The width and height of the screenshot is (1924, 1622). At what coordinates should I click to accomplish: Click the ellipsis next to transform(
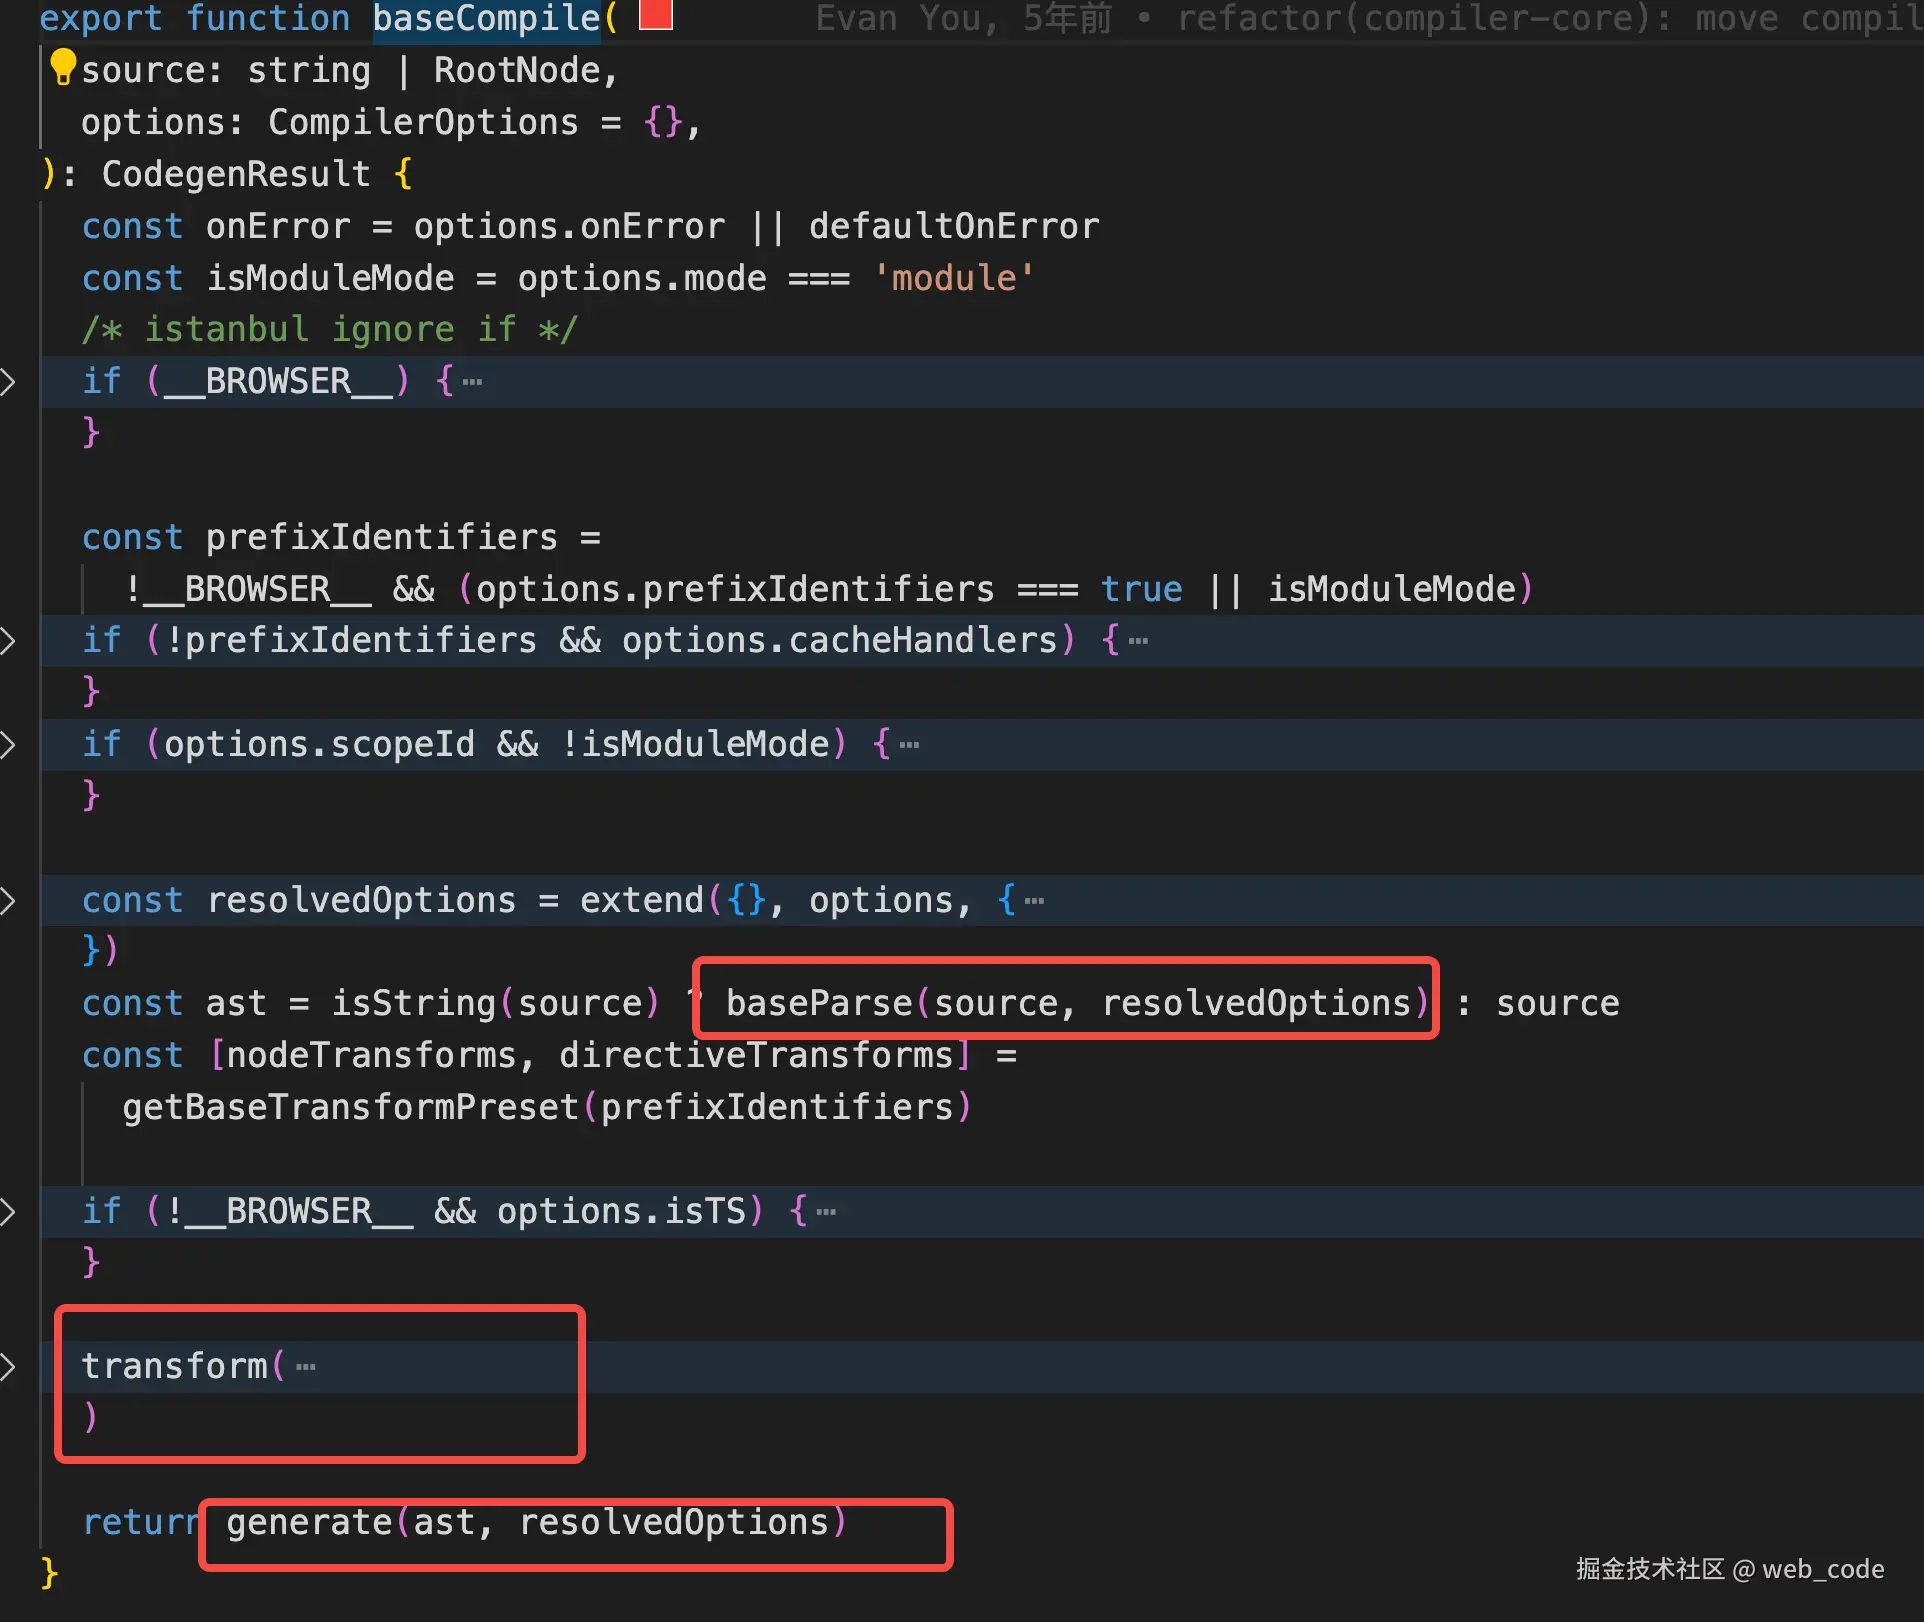(306, 1367)
